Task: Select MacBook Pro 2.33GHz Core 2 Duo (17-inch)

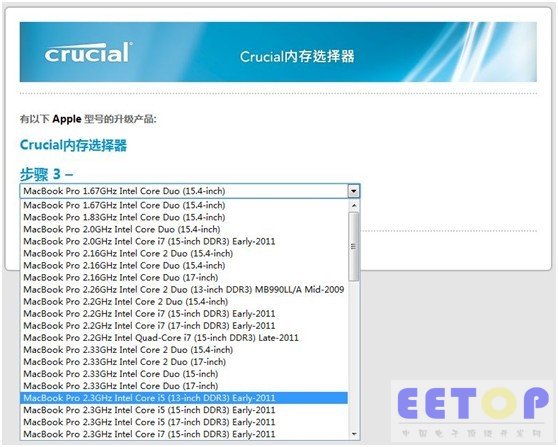Action: pyautogui.click(x=184, y=362)
